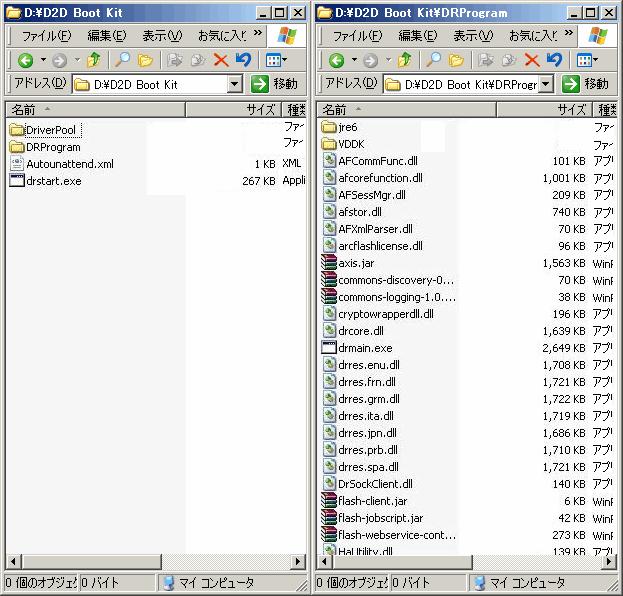The image size is (623, 596).
Task: Sort by 名前 column in D2D Boot Kit window
Action: 95,109
